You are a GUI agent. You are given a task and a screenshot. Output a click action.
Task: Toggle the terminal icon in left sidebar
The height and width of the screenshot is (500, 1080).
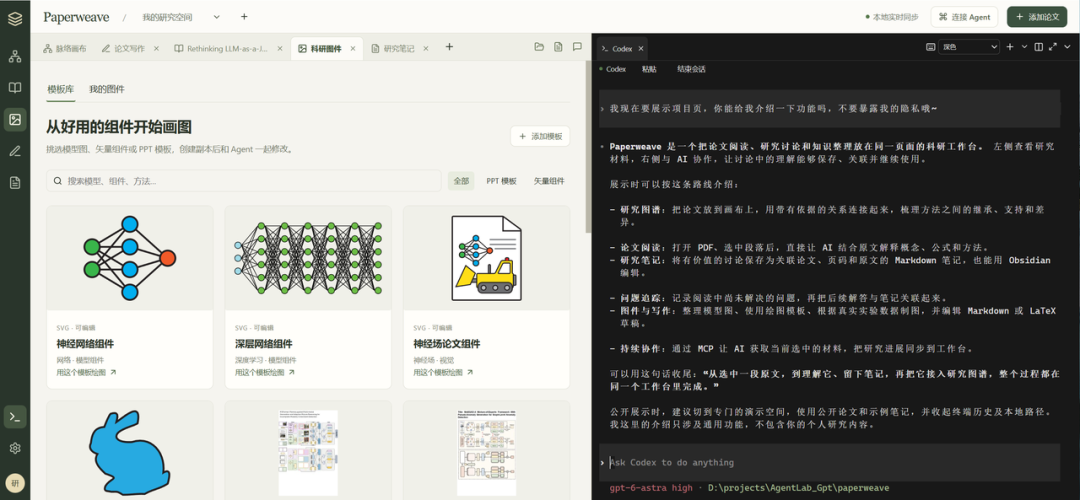pos(14,417)
